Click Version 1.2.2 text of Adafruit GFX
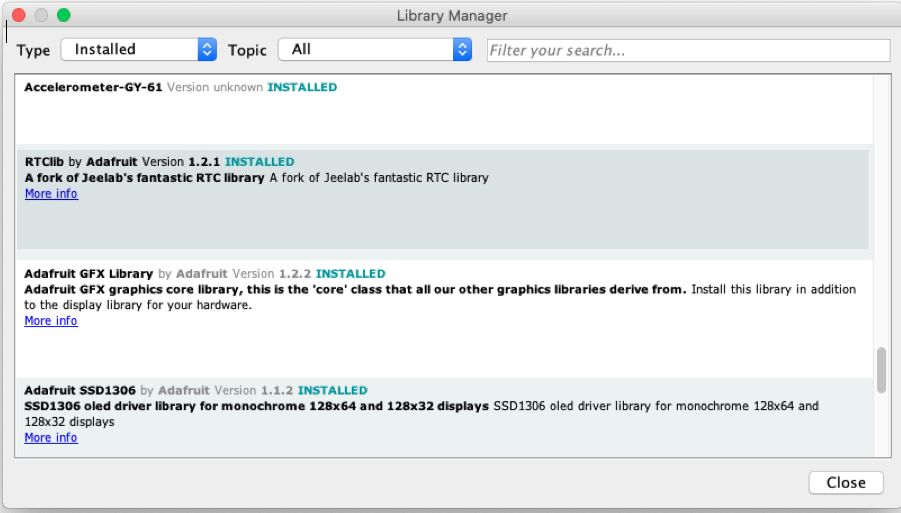The image size is (901, 513). (272, 273)
